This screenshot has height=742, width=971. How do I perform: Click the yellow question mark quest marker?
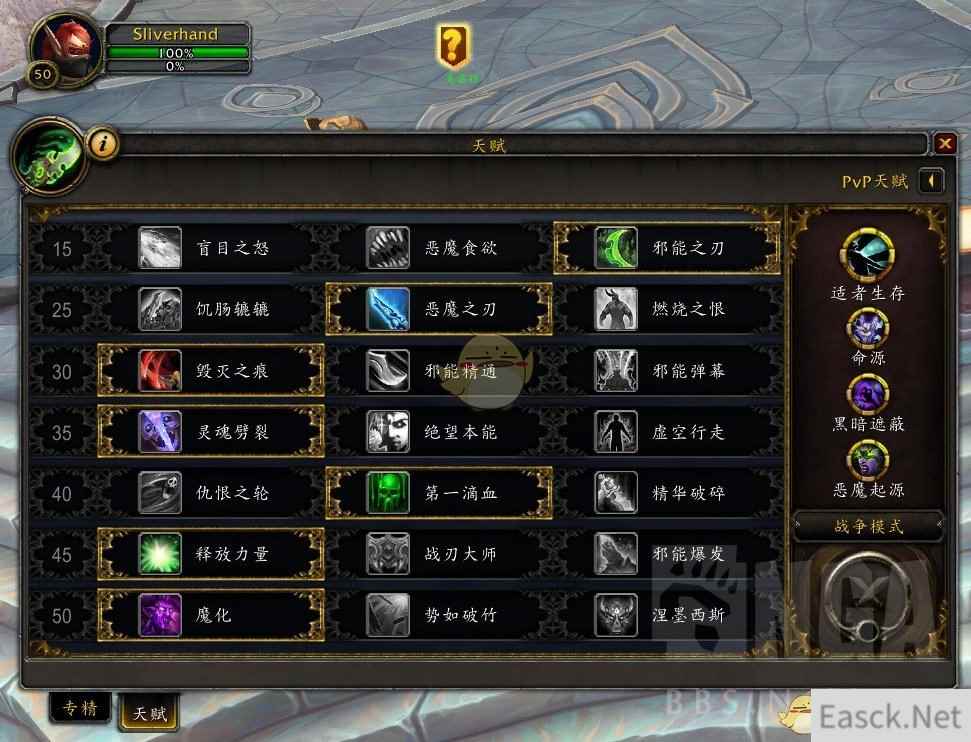click(453, 46)
